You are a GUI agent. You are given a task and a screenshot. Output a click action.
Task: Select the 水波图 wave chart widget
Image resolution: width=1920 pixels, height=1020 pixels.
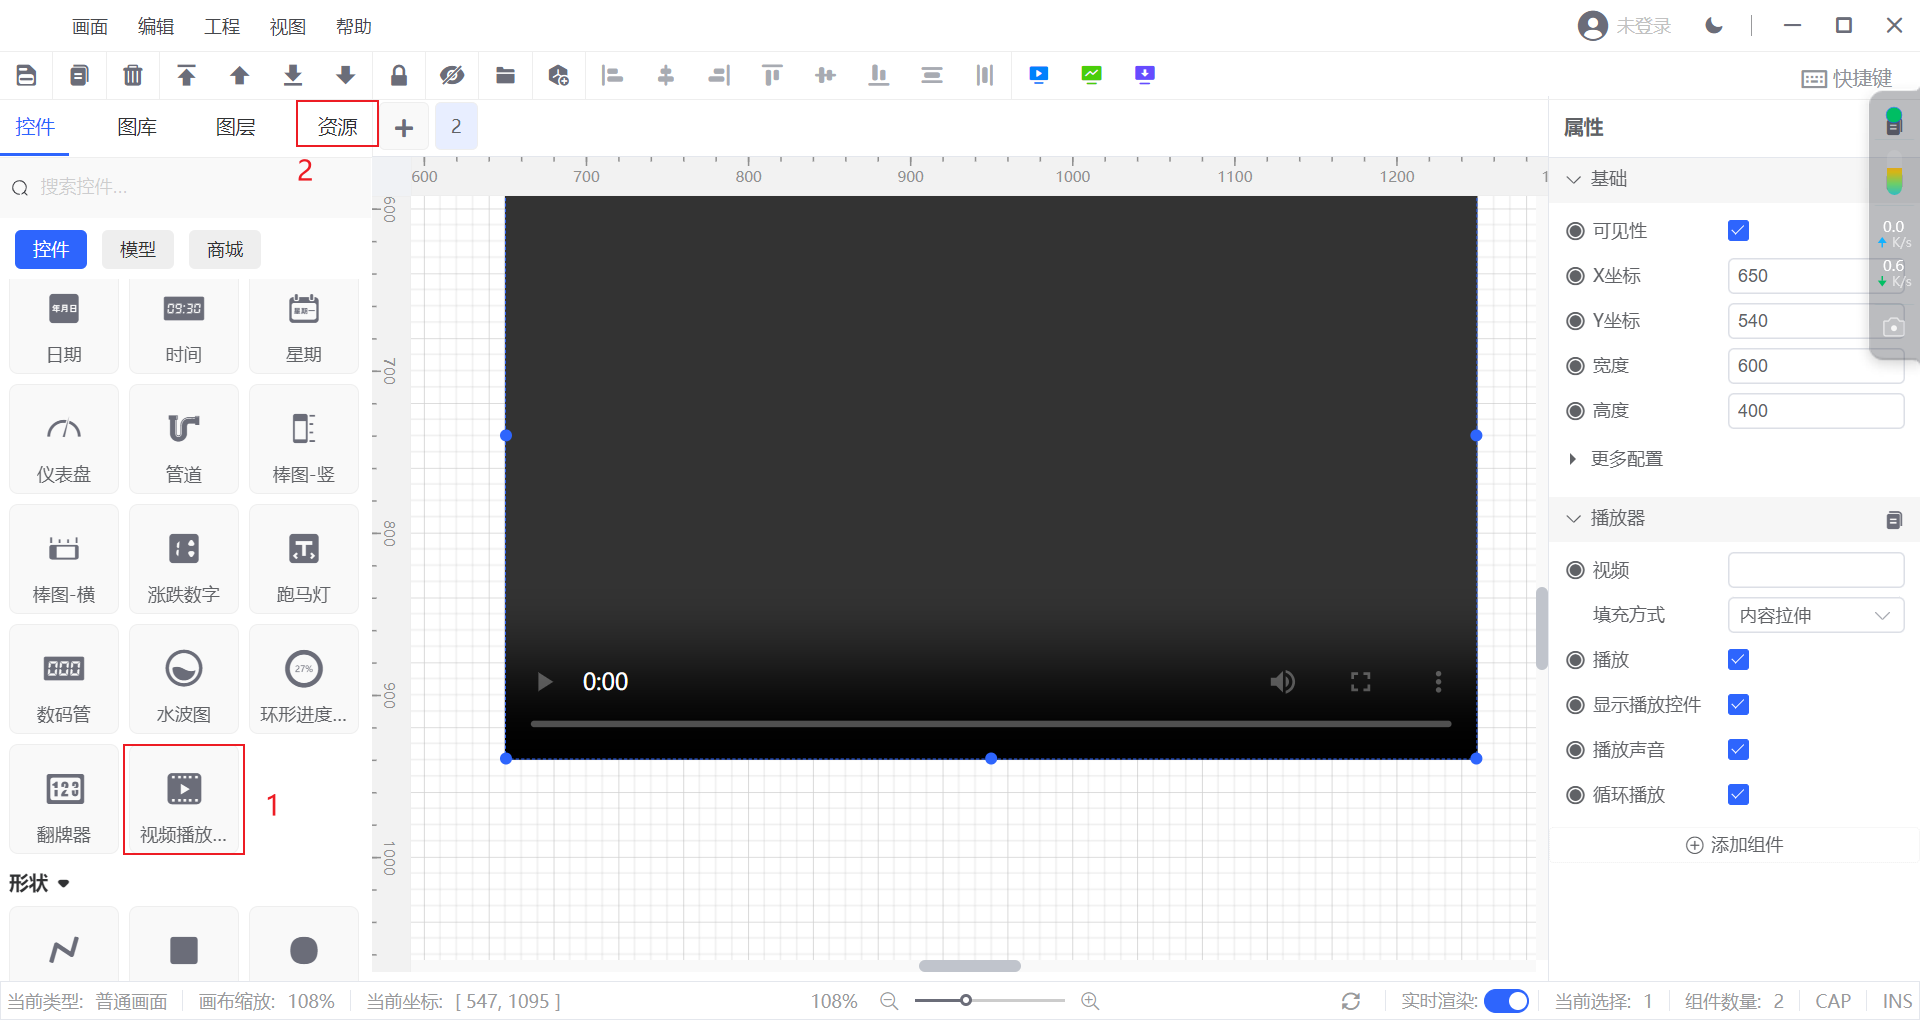point(184,680)
